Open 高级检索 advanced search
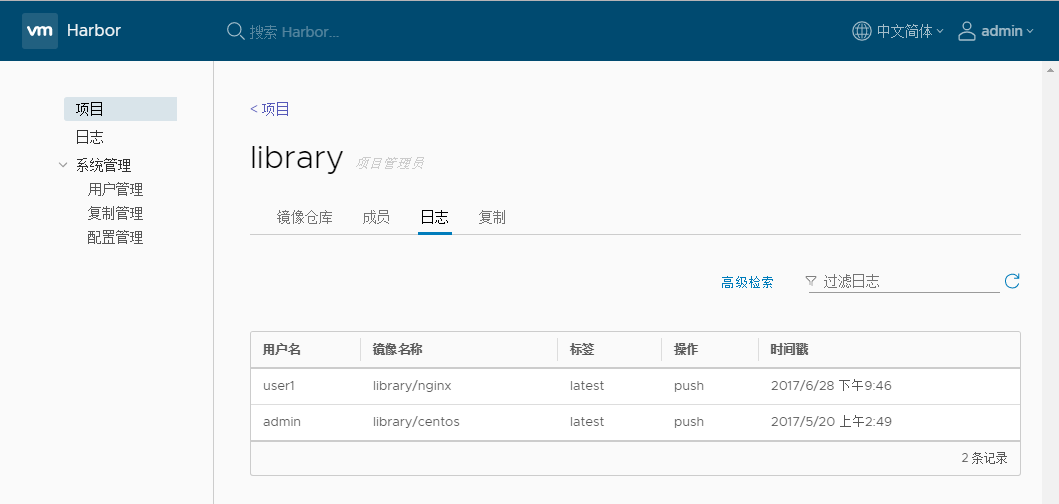 point(747,282)
